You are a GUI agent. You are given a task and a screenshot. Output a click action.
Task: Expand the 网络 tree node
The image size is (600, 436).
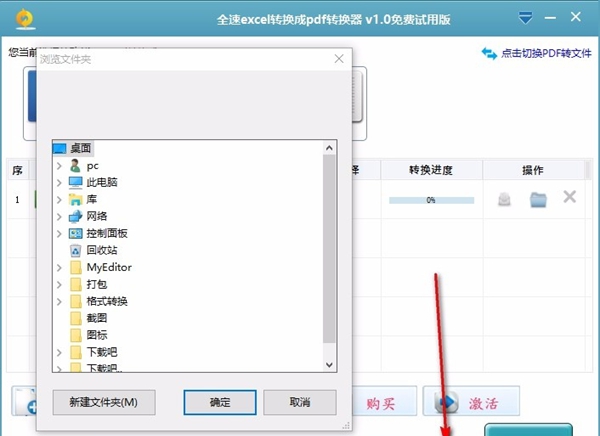coord(59,216)
